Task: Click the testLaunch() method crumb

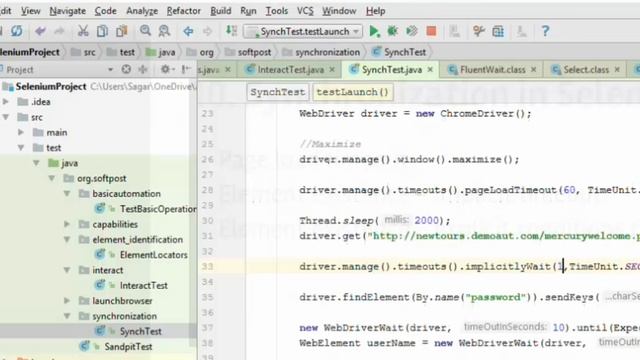Action: click(353, 92)
